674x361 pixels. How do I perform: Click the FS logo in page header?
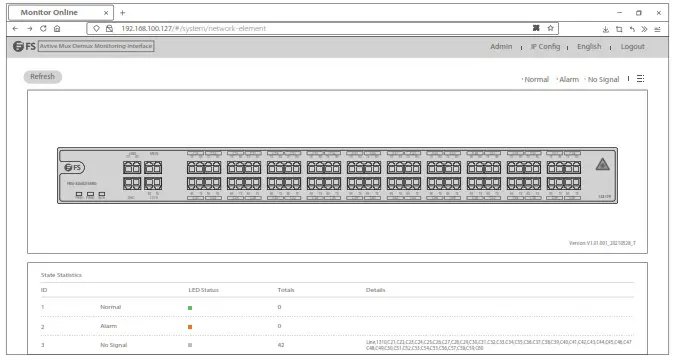coord(24,46)
